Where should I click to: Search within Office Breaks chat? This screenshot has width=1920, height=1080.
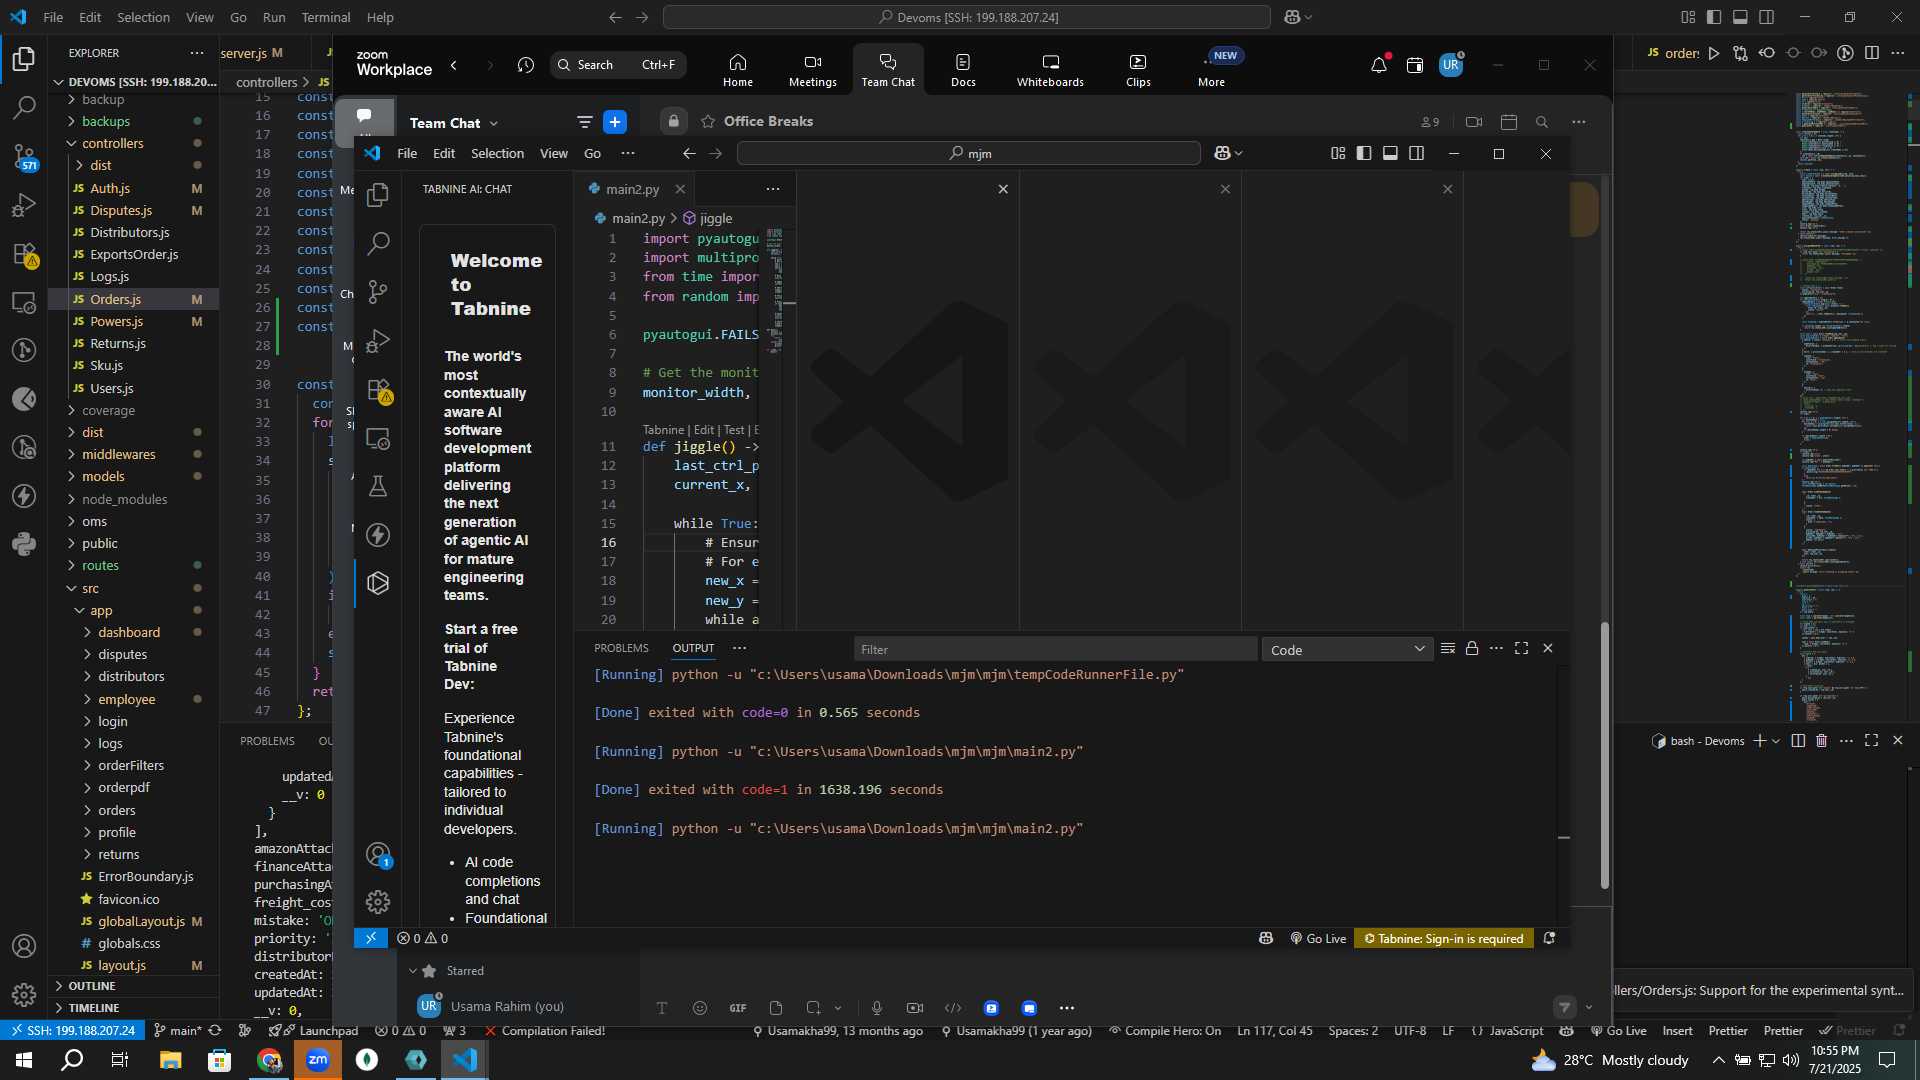(1542, 122)
